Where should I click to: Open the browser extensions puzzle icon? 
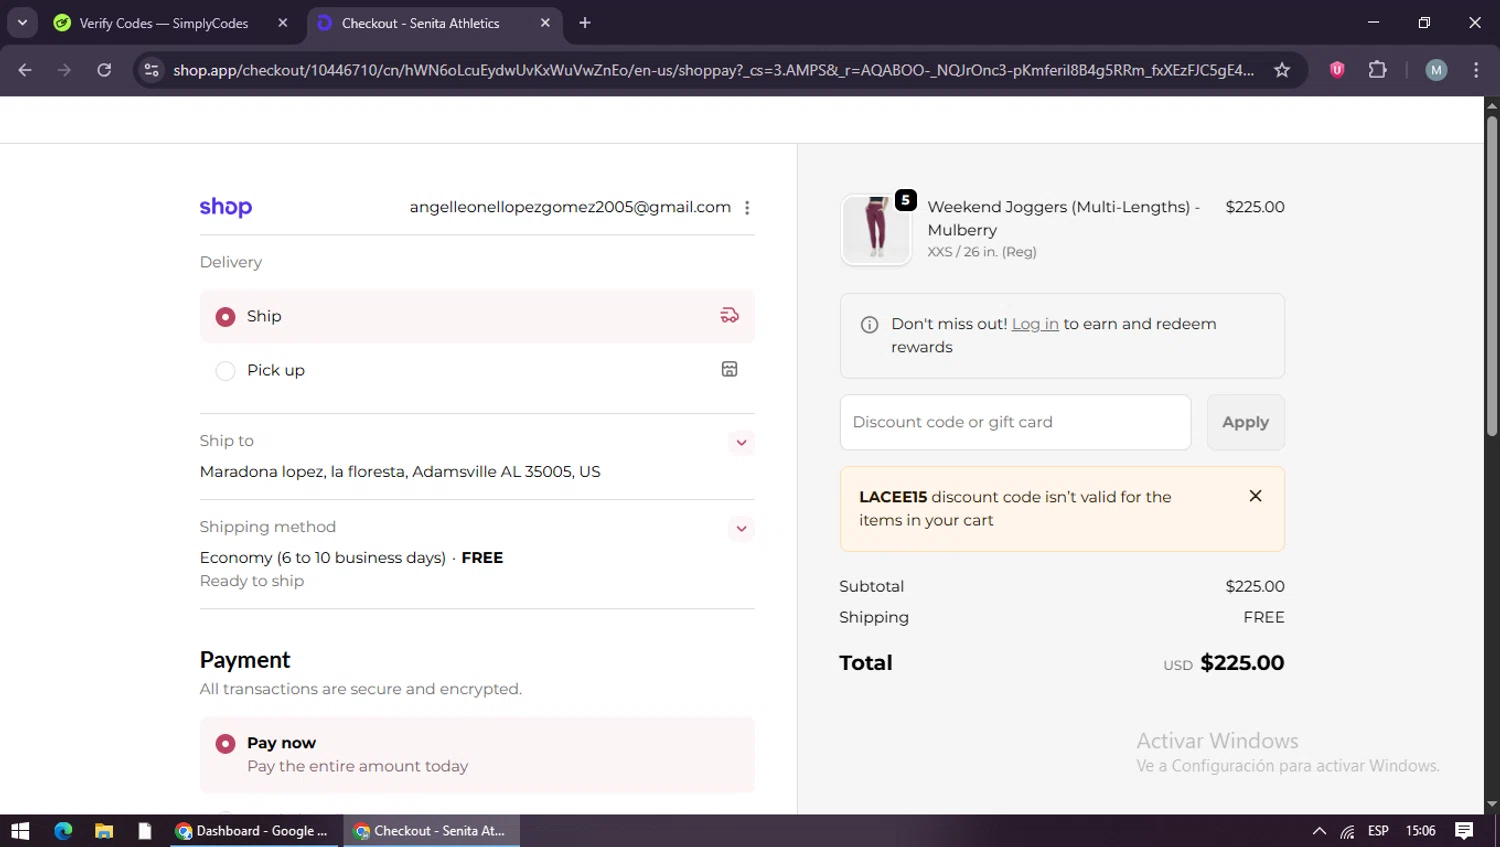pos(1378,70)
